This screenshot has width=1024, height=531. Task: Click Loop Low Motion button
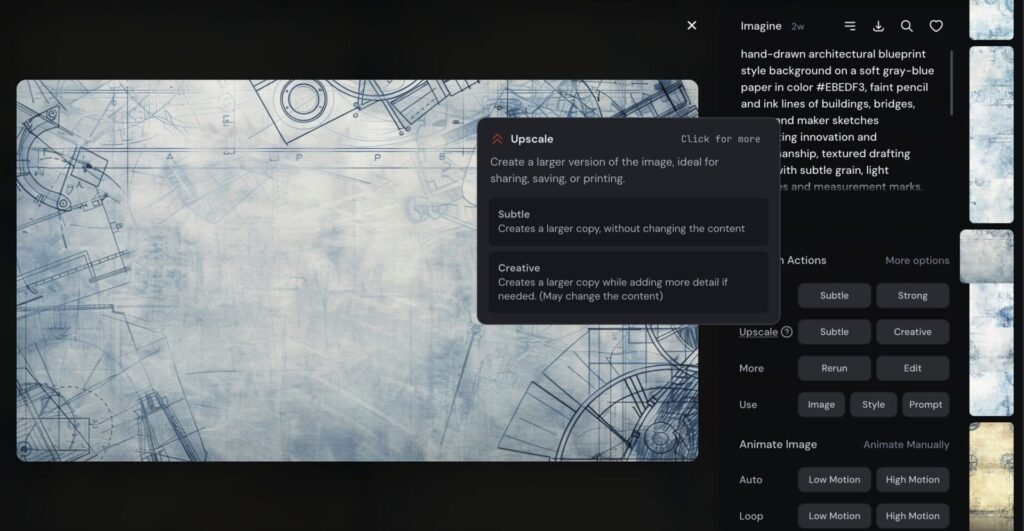[834, 516]
